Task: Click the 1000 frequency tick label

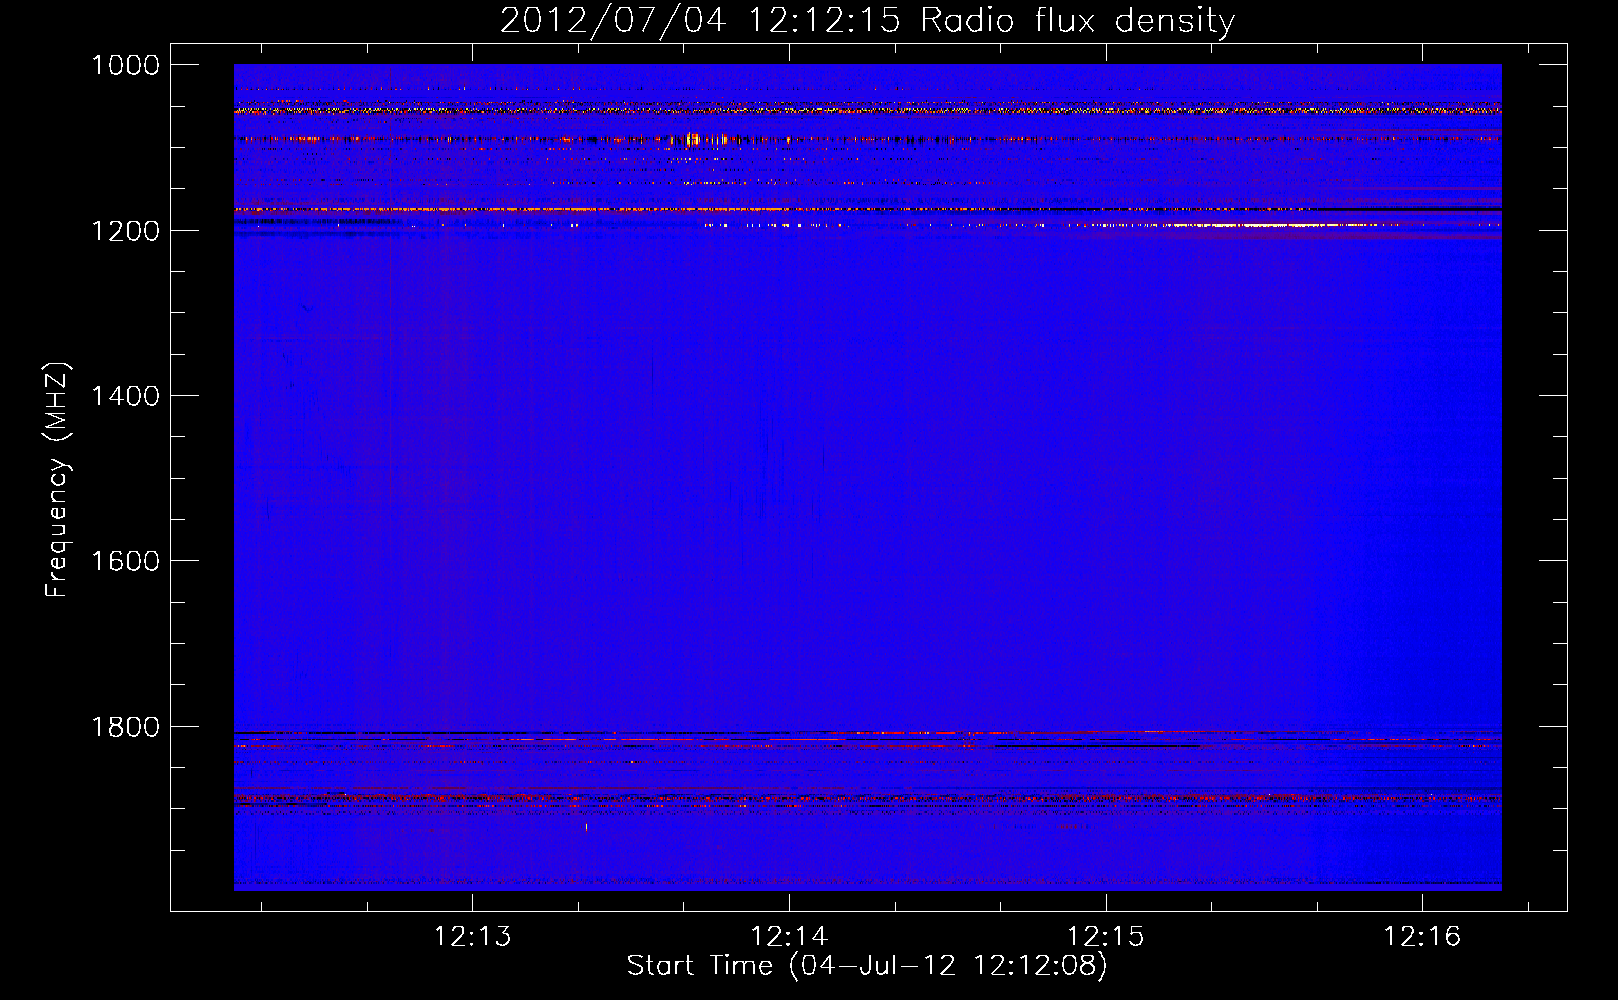Action: pos(125,65)
